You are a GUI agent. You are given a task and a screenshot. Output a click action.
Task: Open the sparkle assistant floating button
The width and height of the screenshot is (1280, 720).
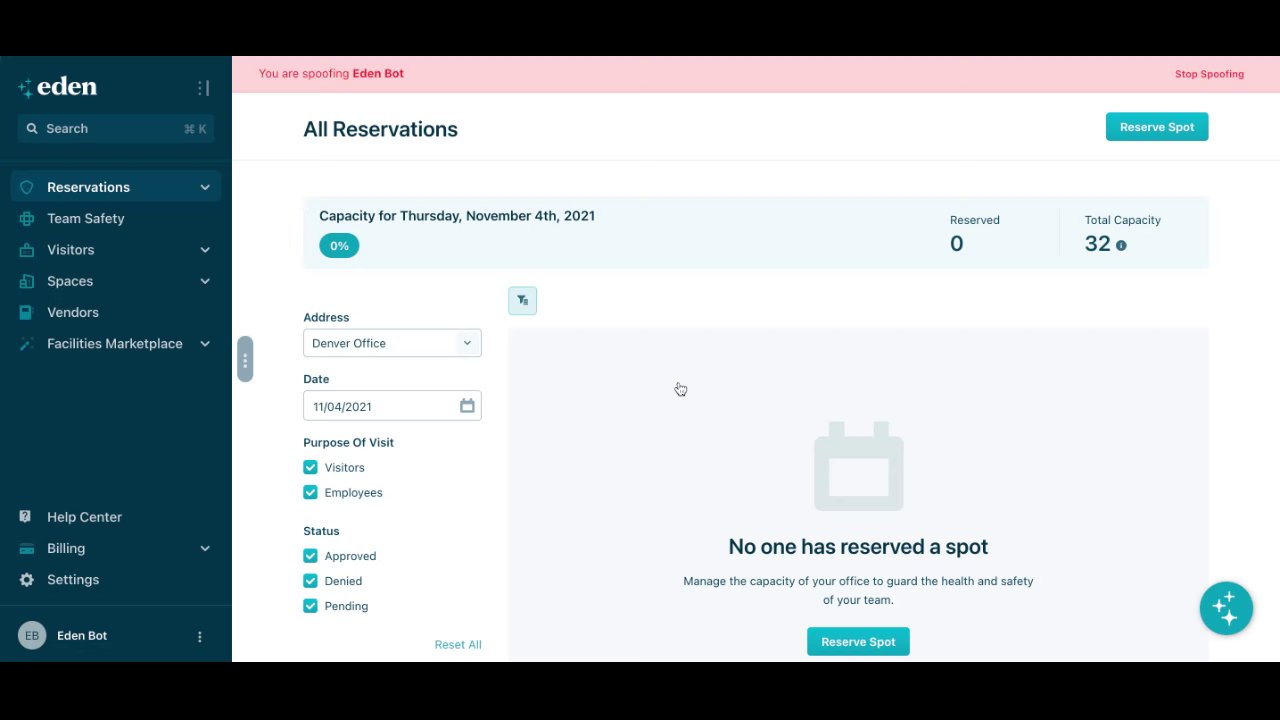(1226, 608)
